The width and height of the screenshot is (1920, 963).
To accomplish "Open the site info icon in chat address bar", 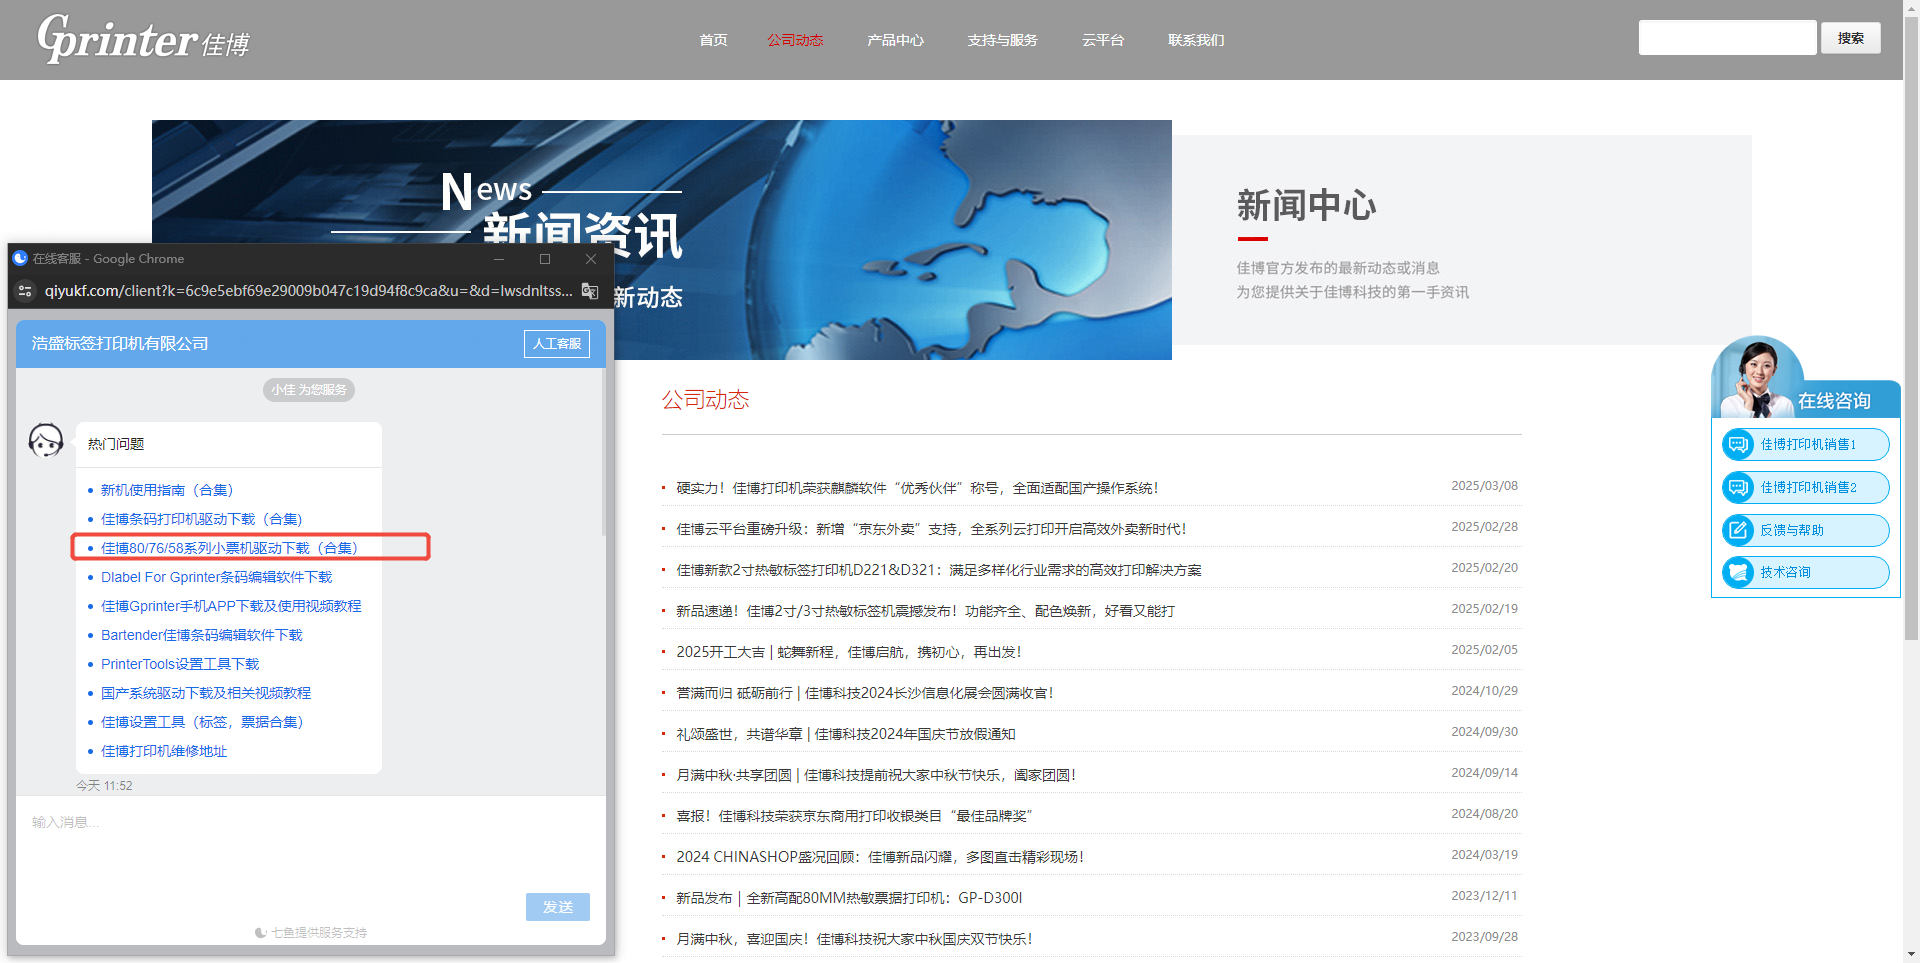I will pos(26,291).
